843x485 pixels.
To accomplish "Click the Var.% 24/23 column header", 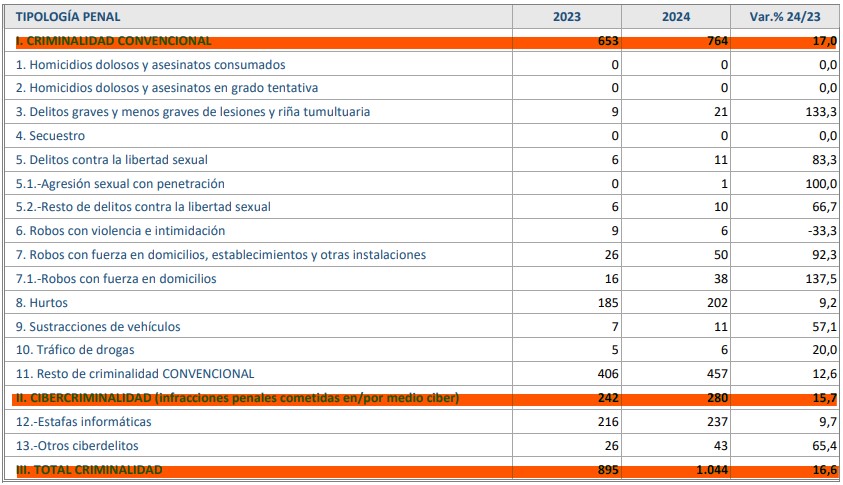I will [786, 17].
